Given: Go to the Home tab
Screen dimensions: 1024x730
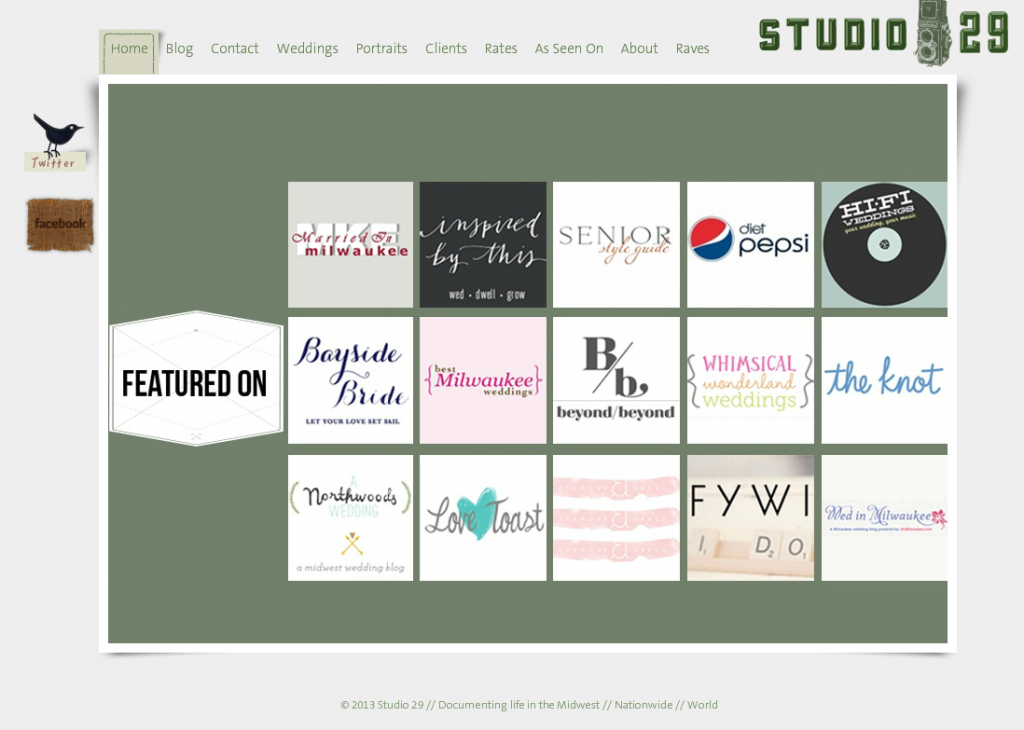Looking at the screenshot, I should point(129,49).
